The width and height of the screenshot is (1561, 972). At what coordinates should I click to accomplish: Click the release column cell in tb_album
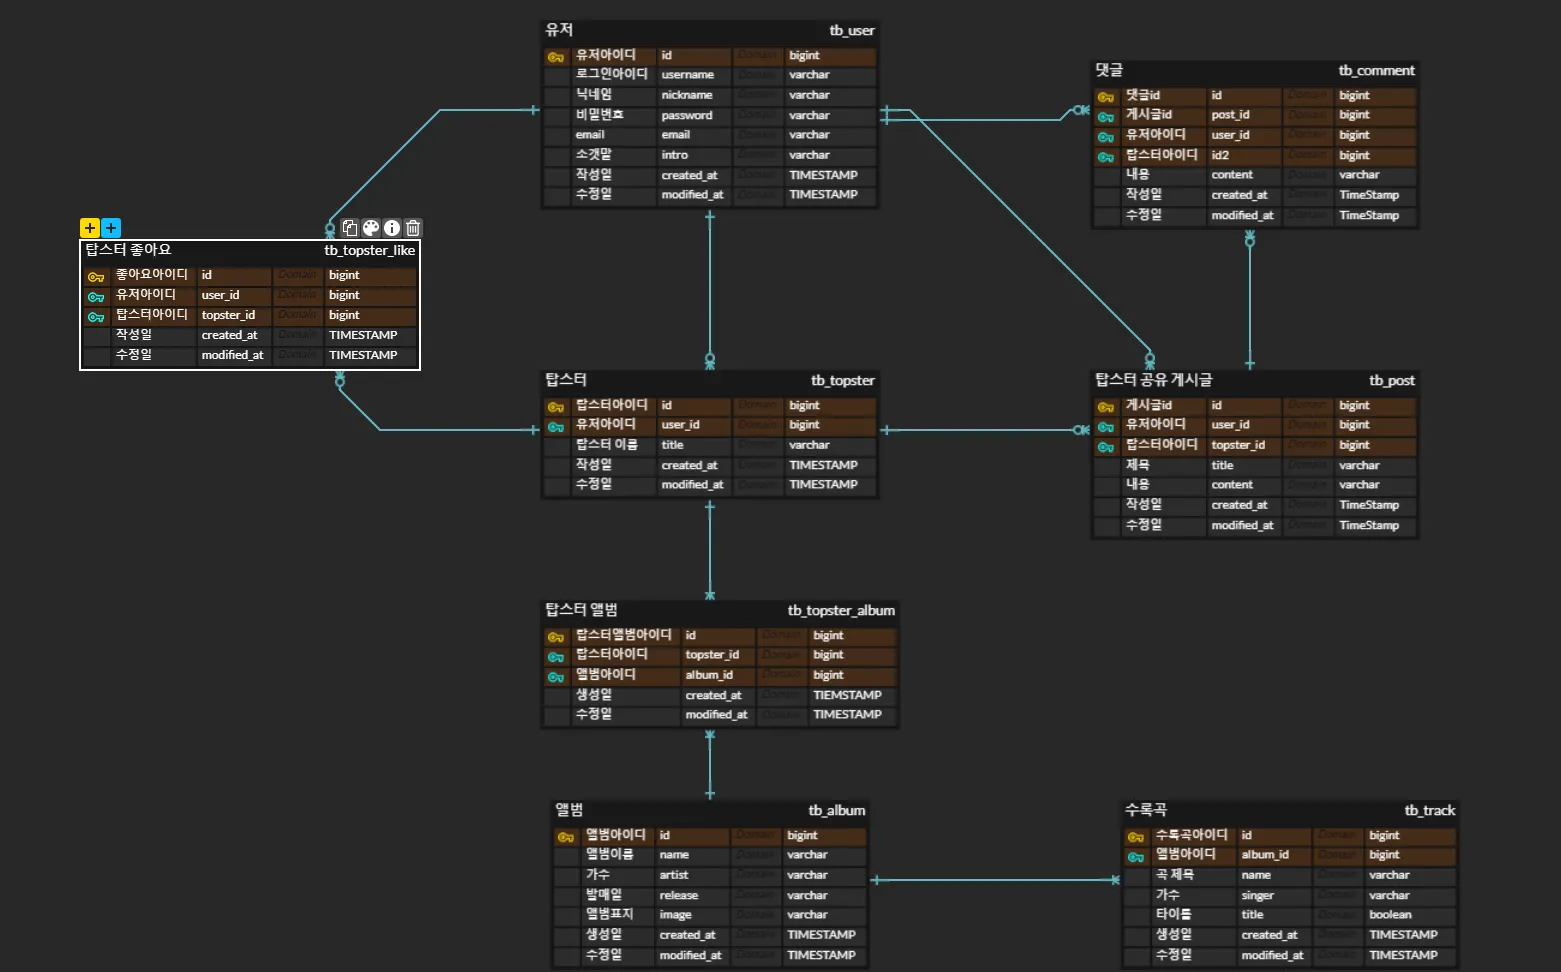[693, 895]
